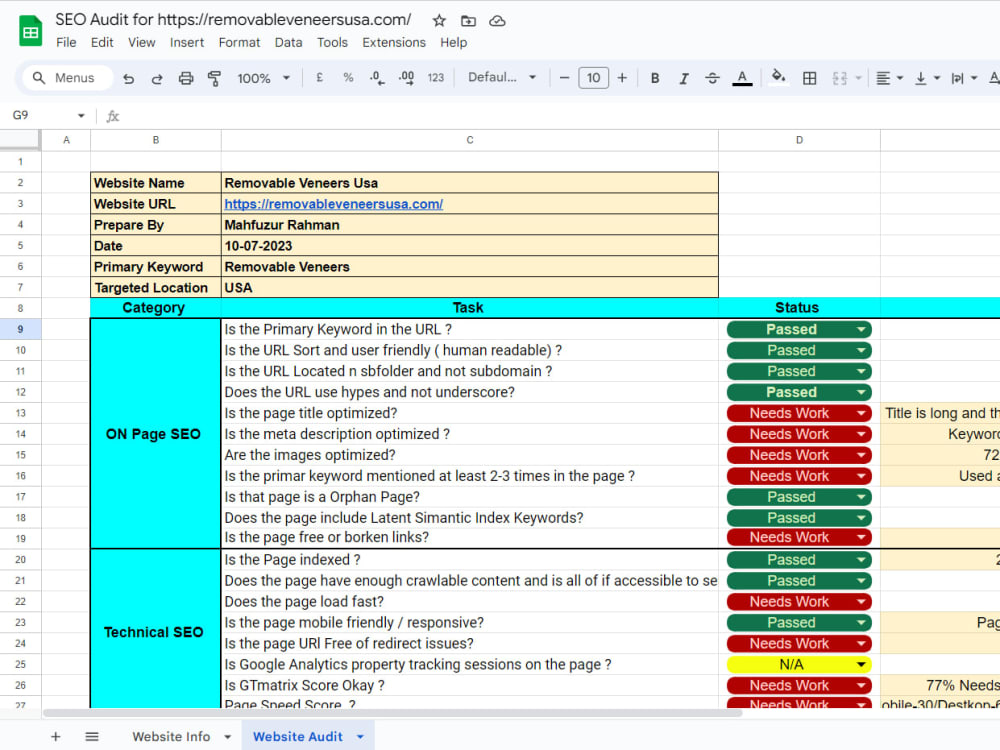Open status dropdown for Page indexed row
Viewport: 1000px width, 750px height.
860,560
